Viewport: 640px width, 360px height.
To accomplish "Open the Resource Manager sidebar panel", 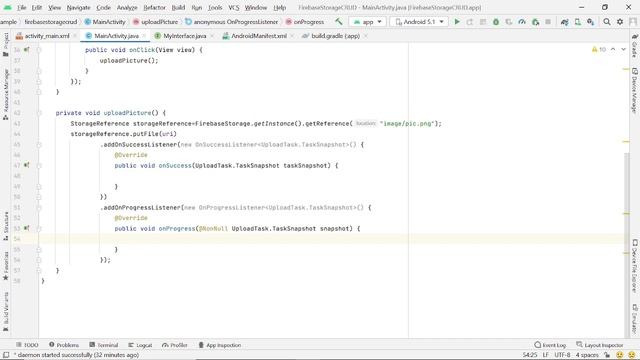I will (6, 94).
